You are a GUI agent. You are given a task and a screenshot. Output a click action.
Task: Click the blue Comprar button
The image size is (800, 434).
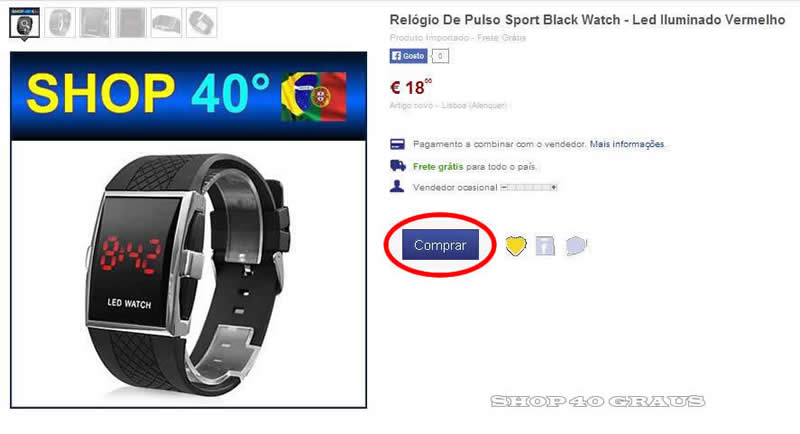coord(440,245)
